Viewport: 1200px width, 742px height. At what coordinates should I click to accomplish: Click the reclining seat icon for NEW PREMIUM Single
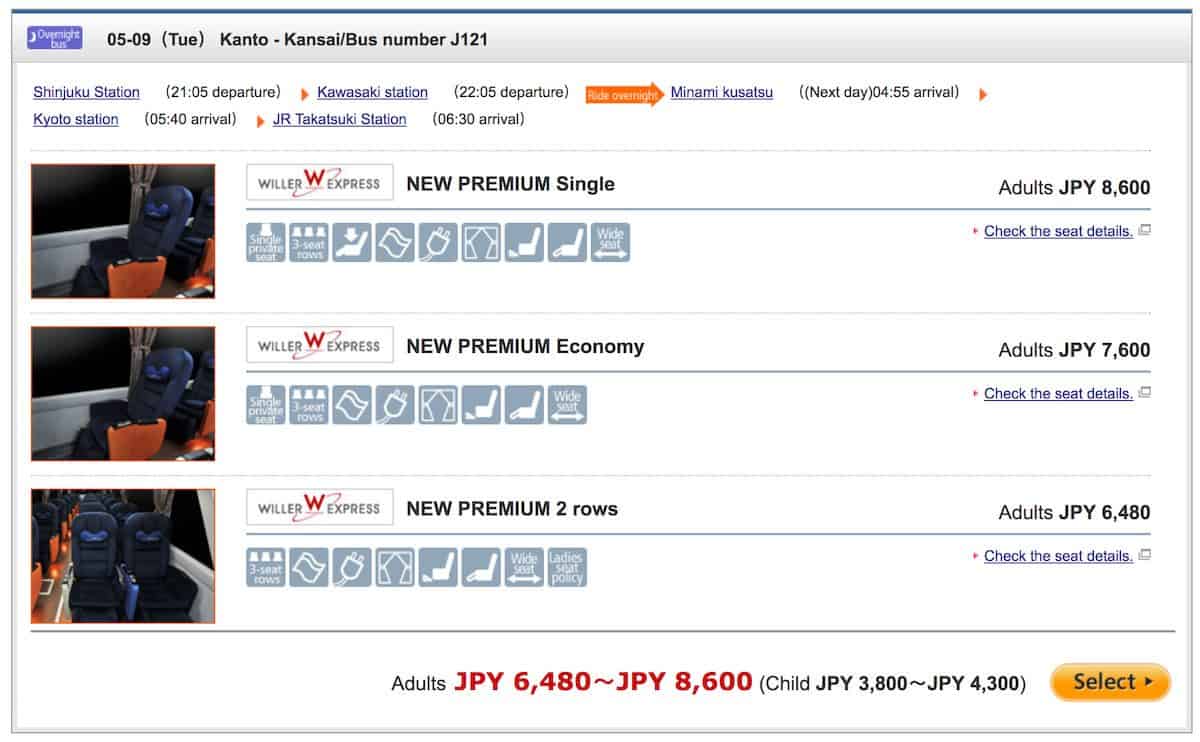pos(351,242)
